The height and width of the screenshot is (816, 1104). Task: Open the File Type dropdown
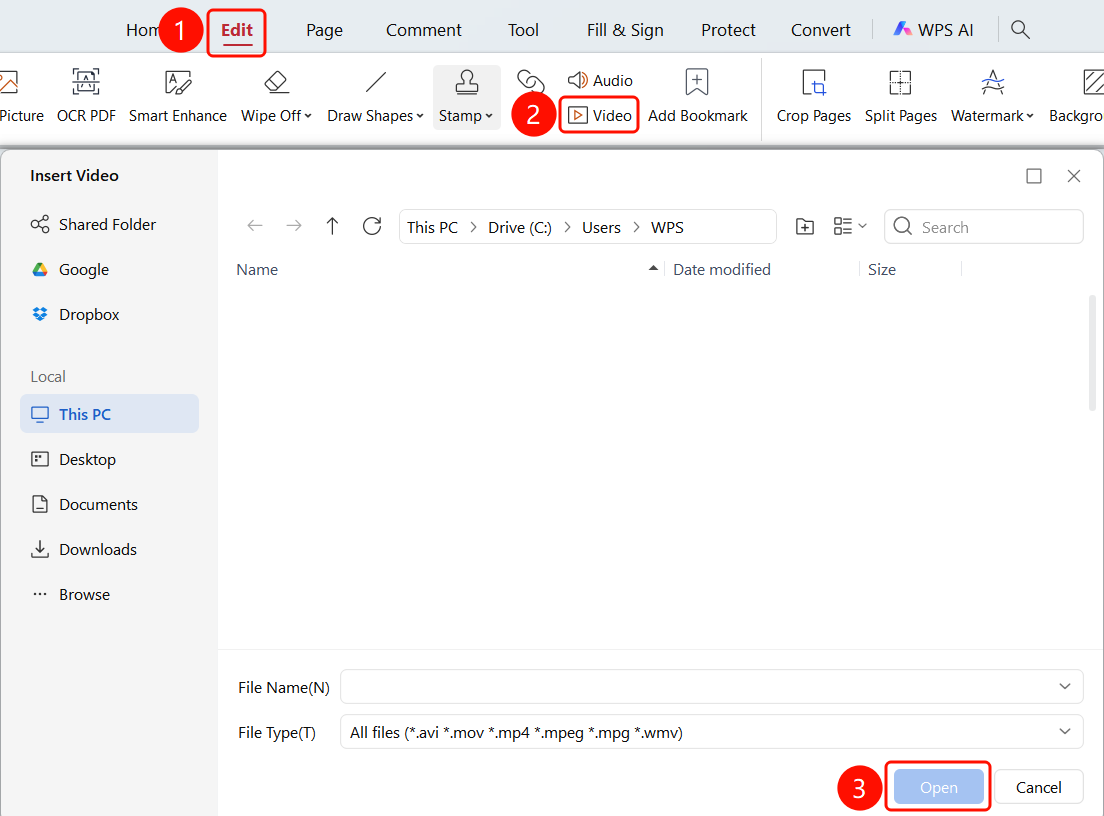pos(712,732)
